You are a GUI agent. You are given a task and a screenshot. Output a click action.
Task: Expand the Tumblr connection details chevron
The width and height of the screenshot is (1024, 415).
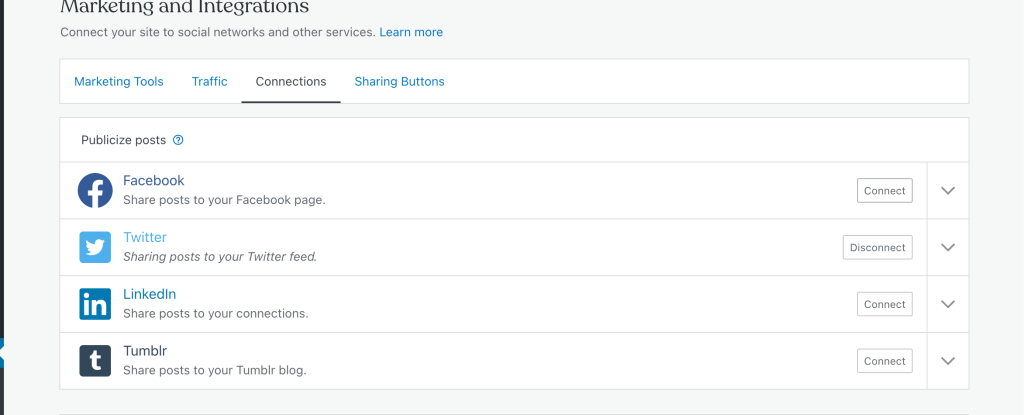point(948,361)
